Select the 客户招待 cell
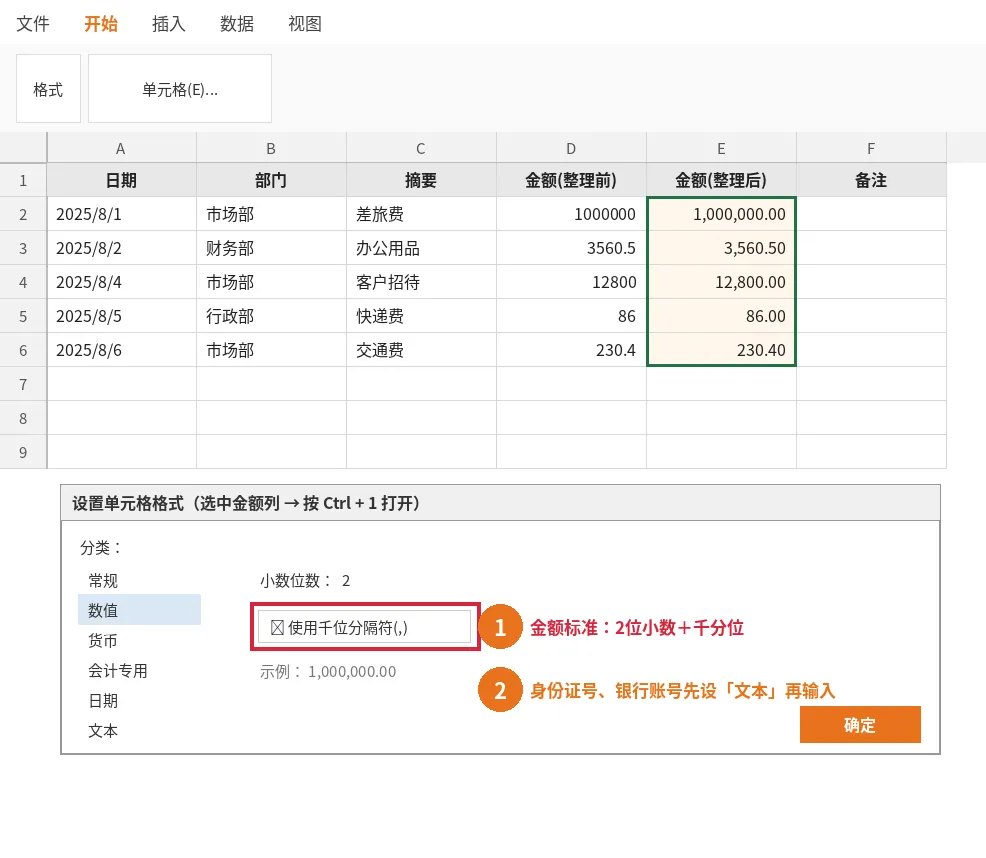The height and width of the screenshot is (858, 986). click(x=421, y=282)
